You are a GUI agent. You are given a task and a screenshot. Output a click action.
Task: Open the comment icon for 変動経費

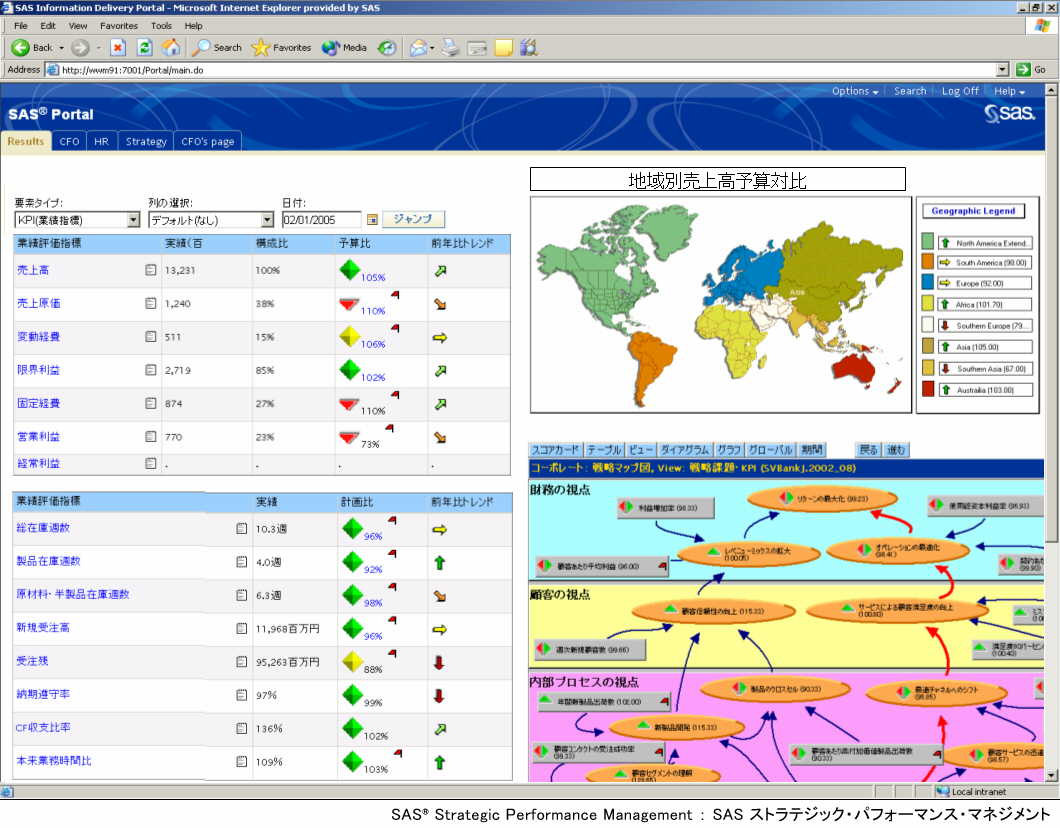click(151, 336)
